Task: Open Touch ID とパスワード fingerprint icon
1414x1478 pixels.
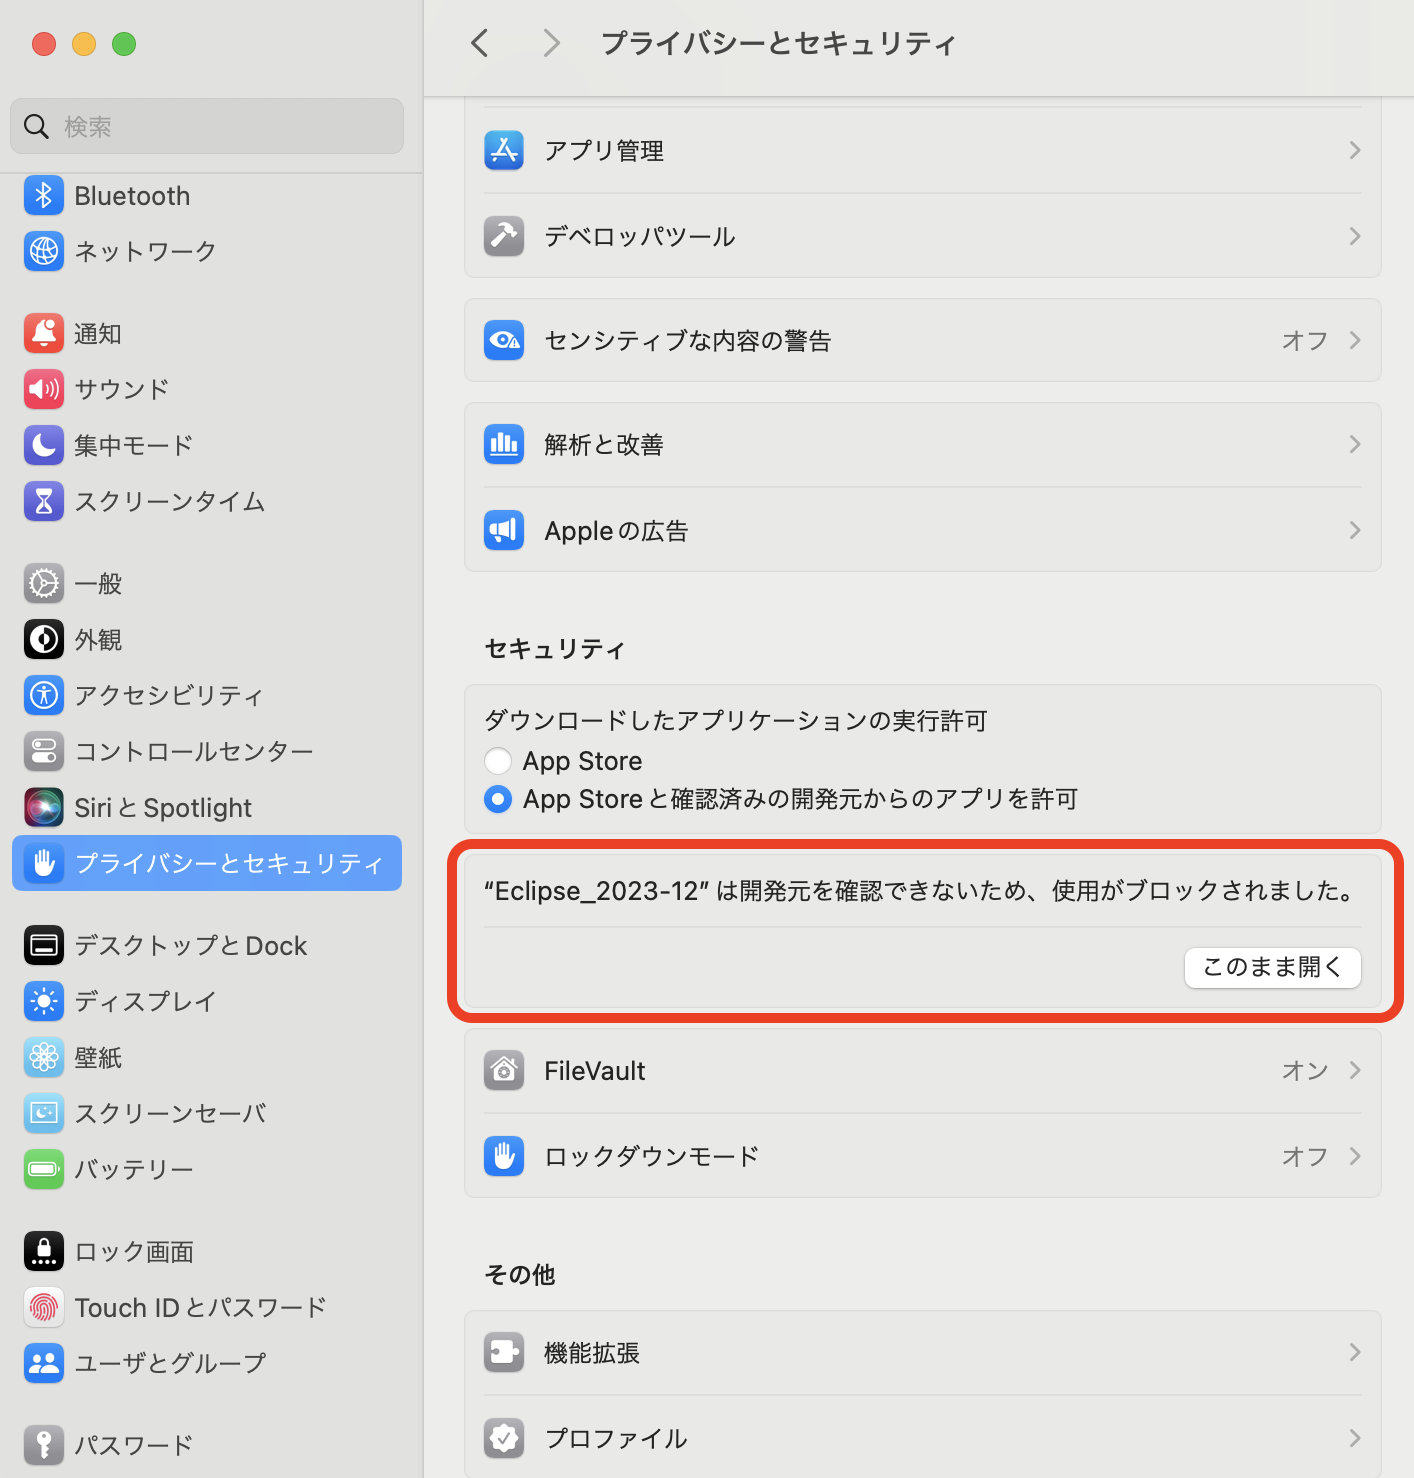Action: tap(44, 1307)
